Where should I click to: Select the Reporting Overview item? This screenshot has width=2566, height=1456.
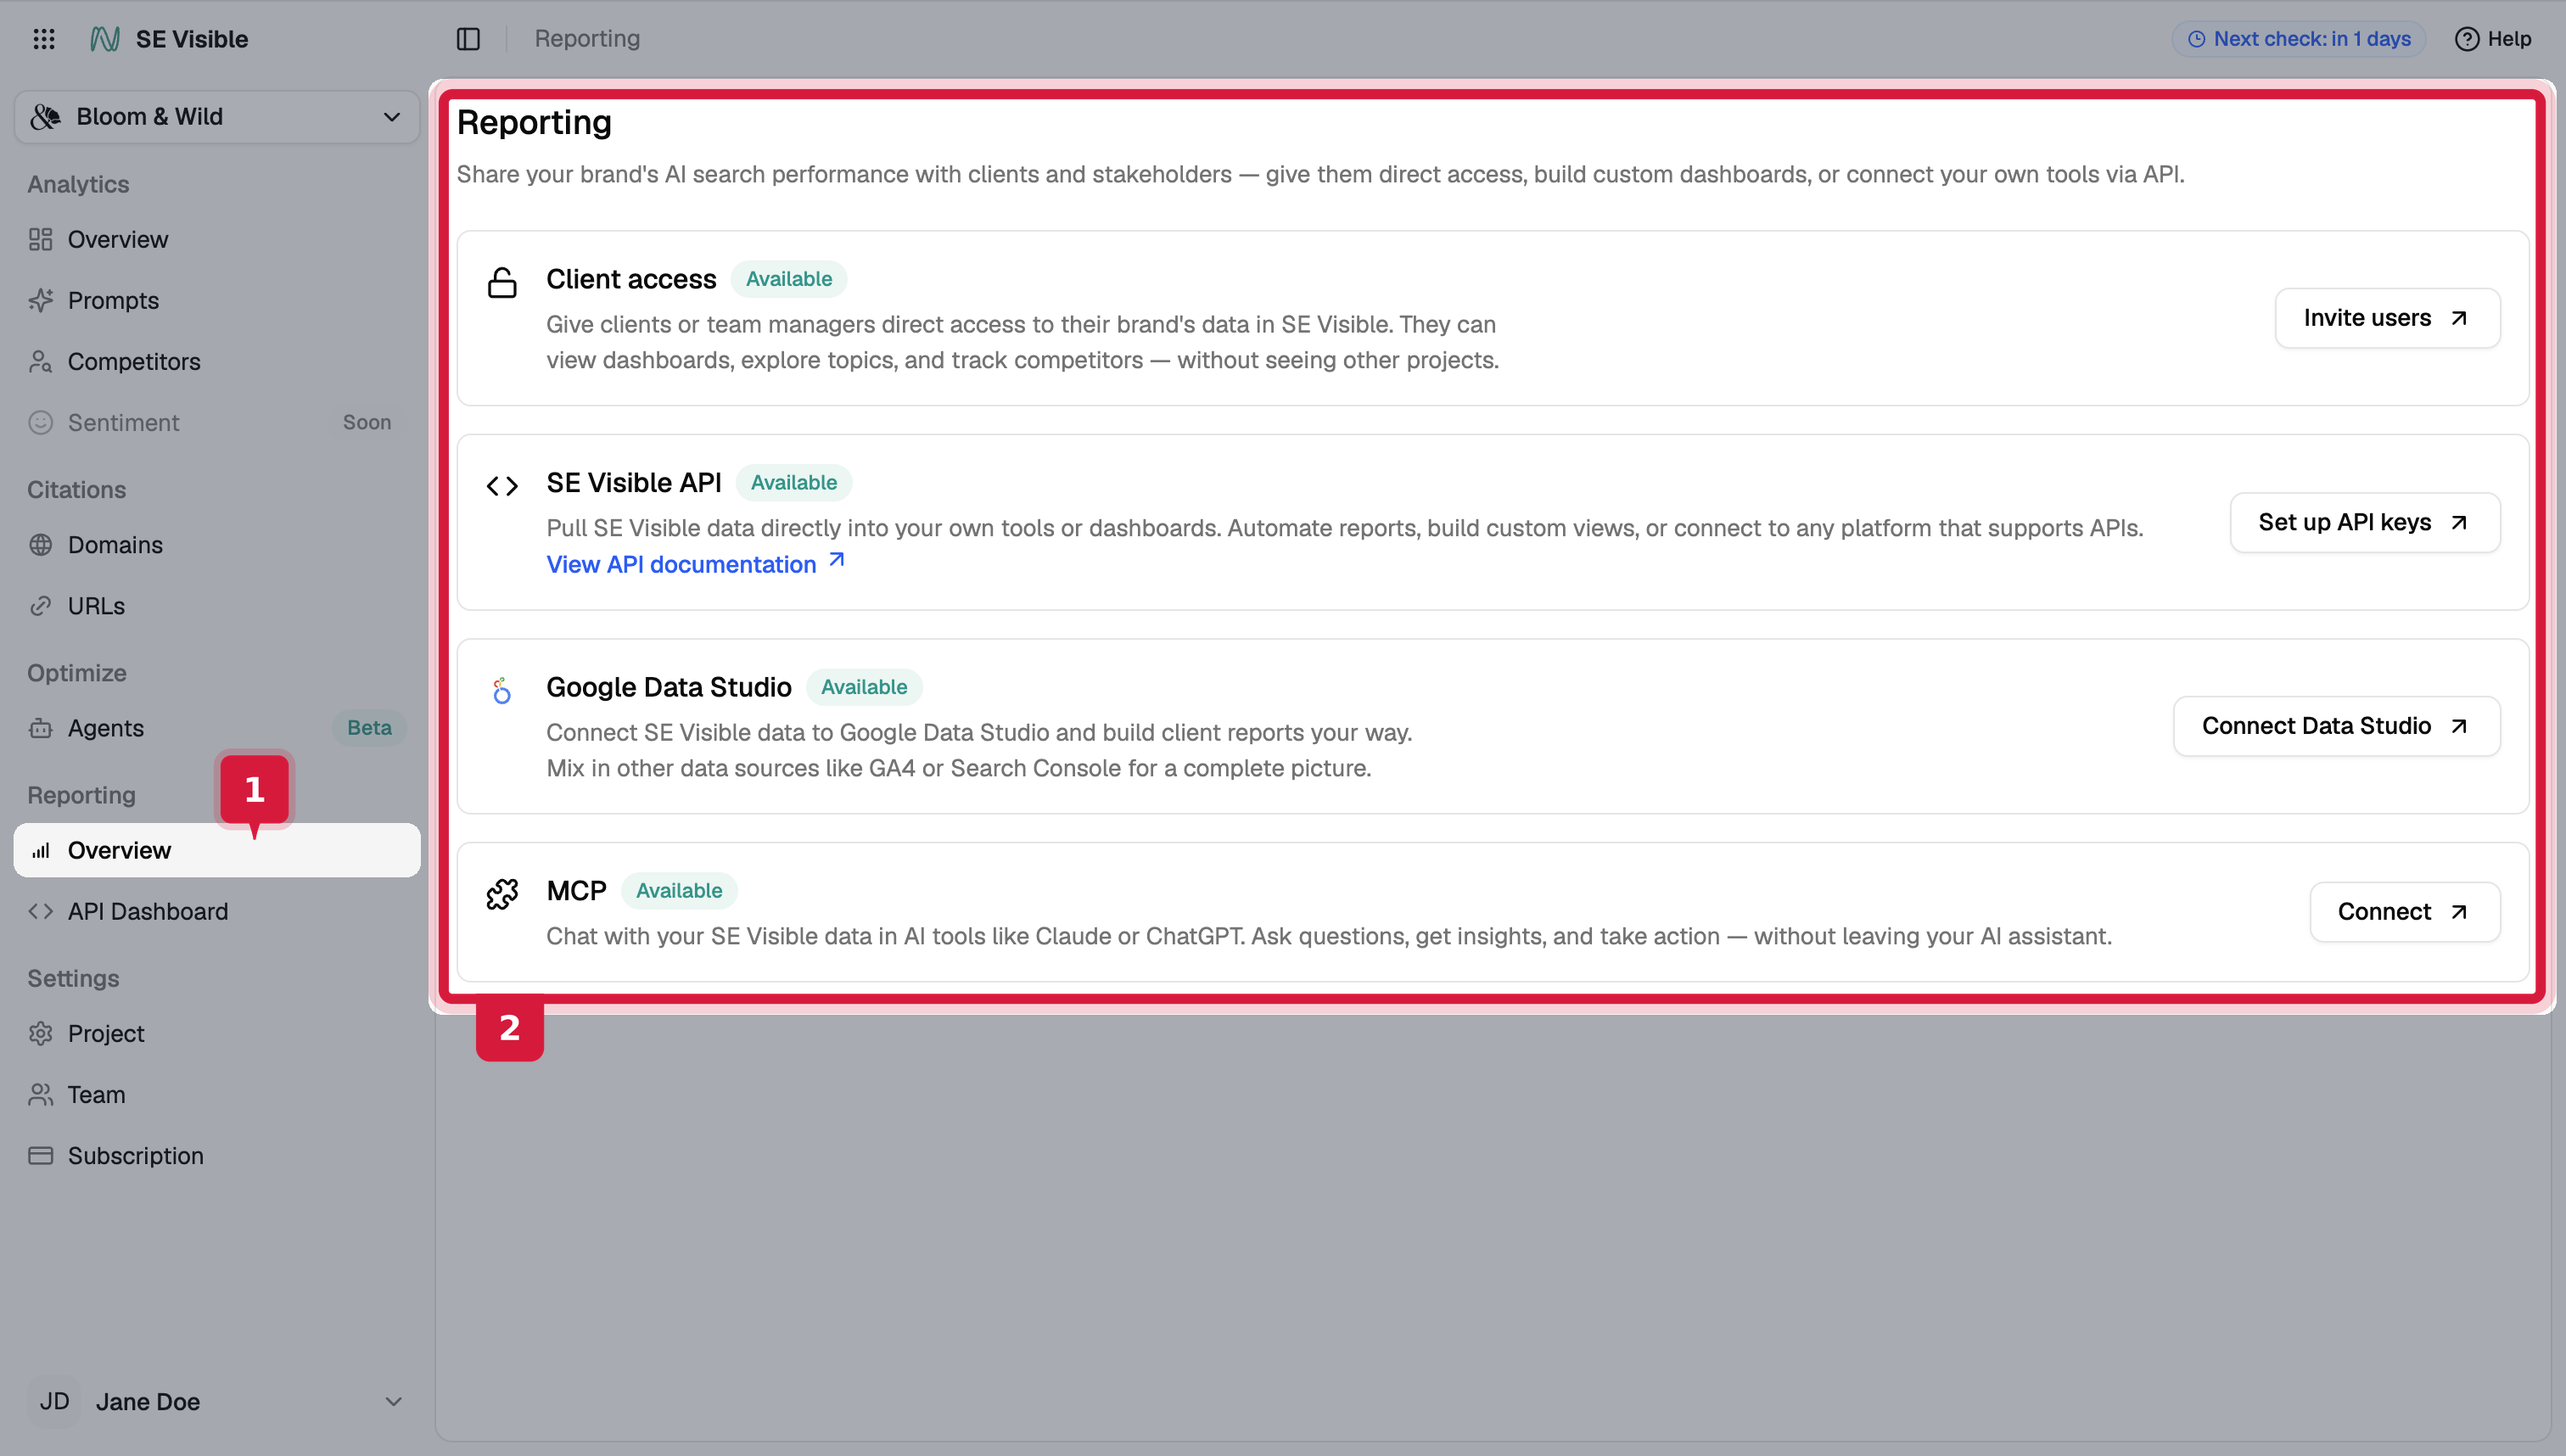point(217,850)
